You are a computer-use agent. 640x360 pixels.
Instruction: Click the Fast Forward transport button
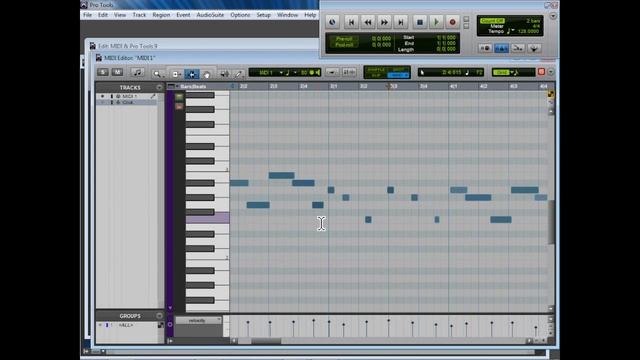pos(384,22)
